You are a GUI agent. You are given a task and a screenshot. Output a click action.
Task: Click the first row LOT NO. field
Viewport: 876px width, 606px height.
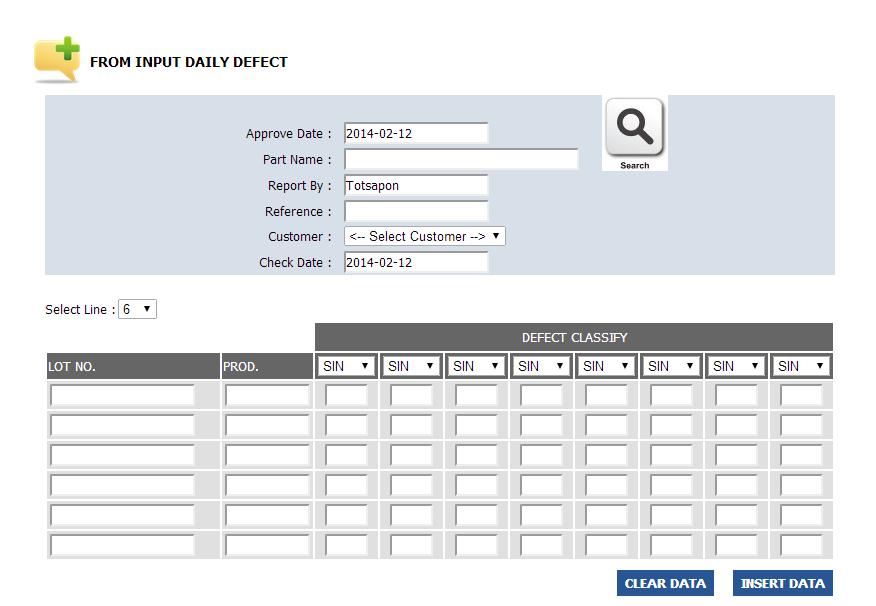coord(122,395)
